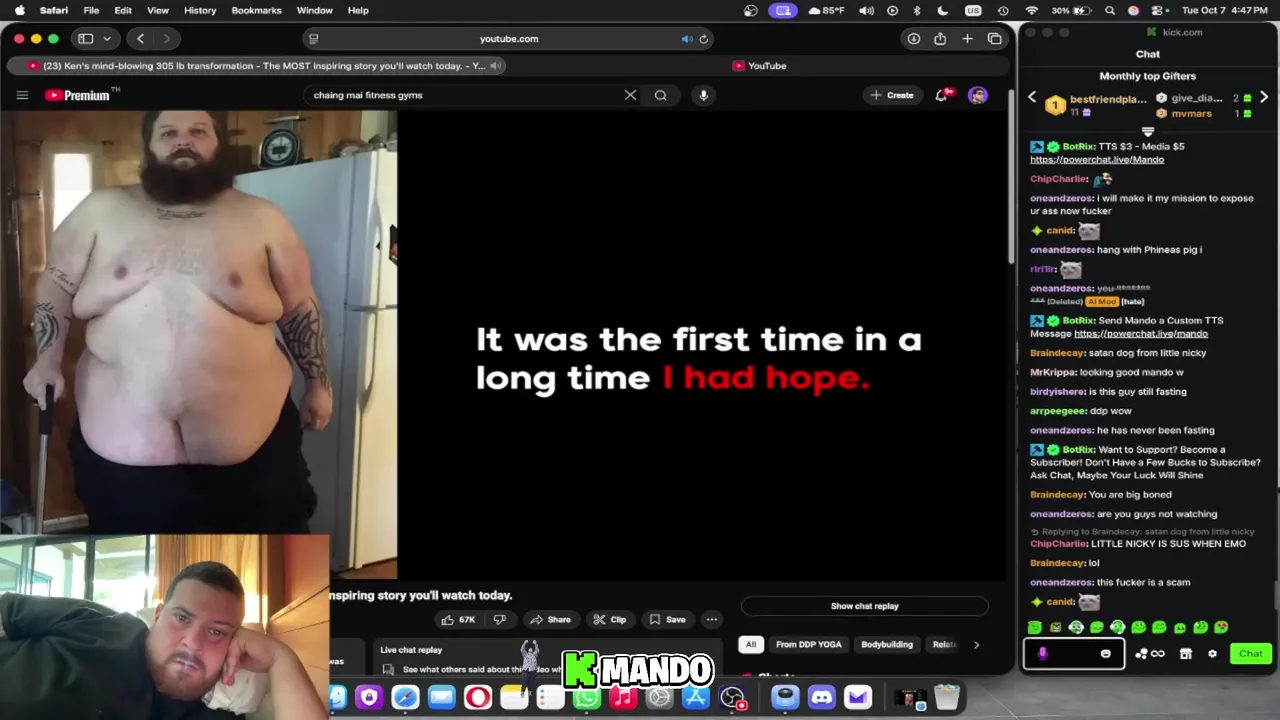Click the Kick chat infinity icon
1280x720 pixels.
point(1157,654)
